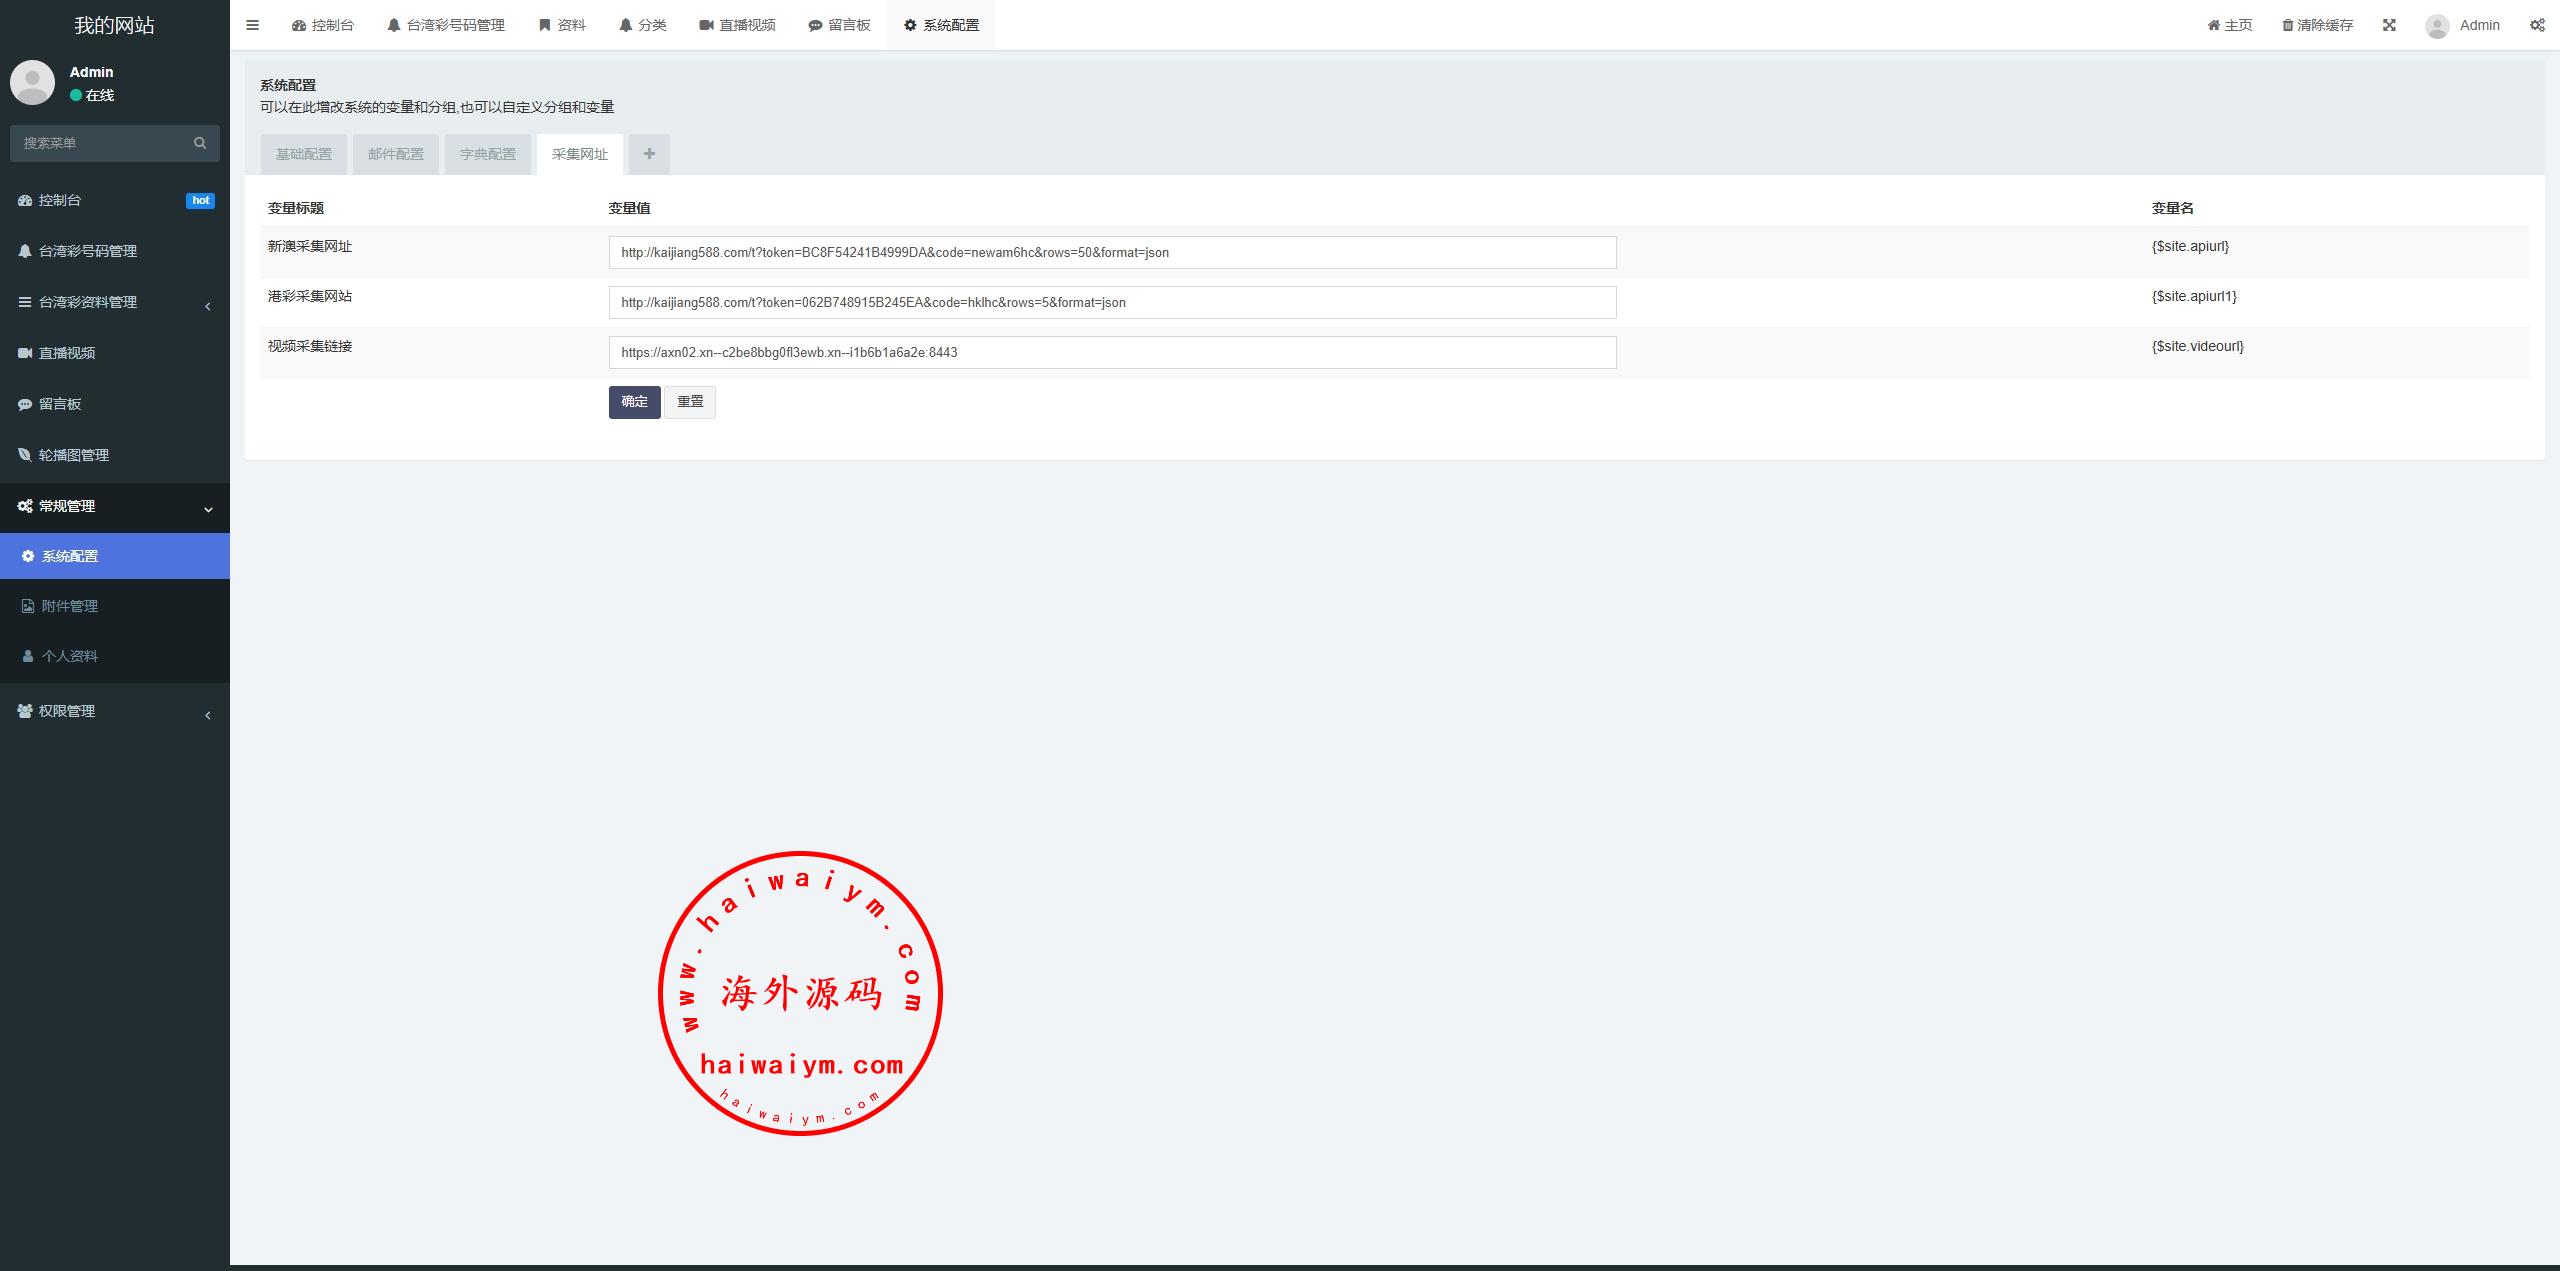Switch to 基础配置 tab

(304, 154)
